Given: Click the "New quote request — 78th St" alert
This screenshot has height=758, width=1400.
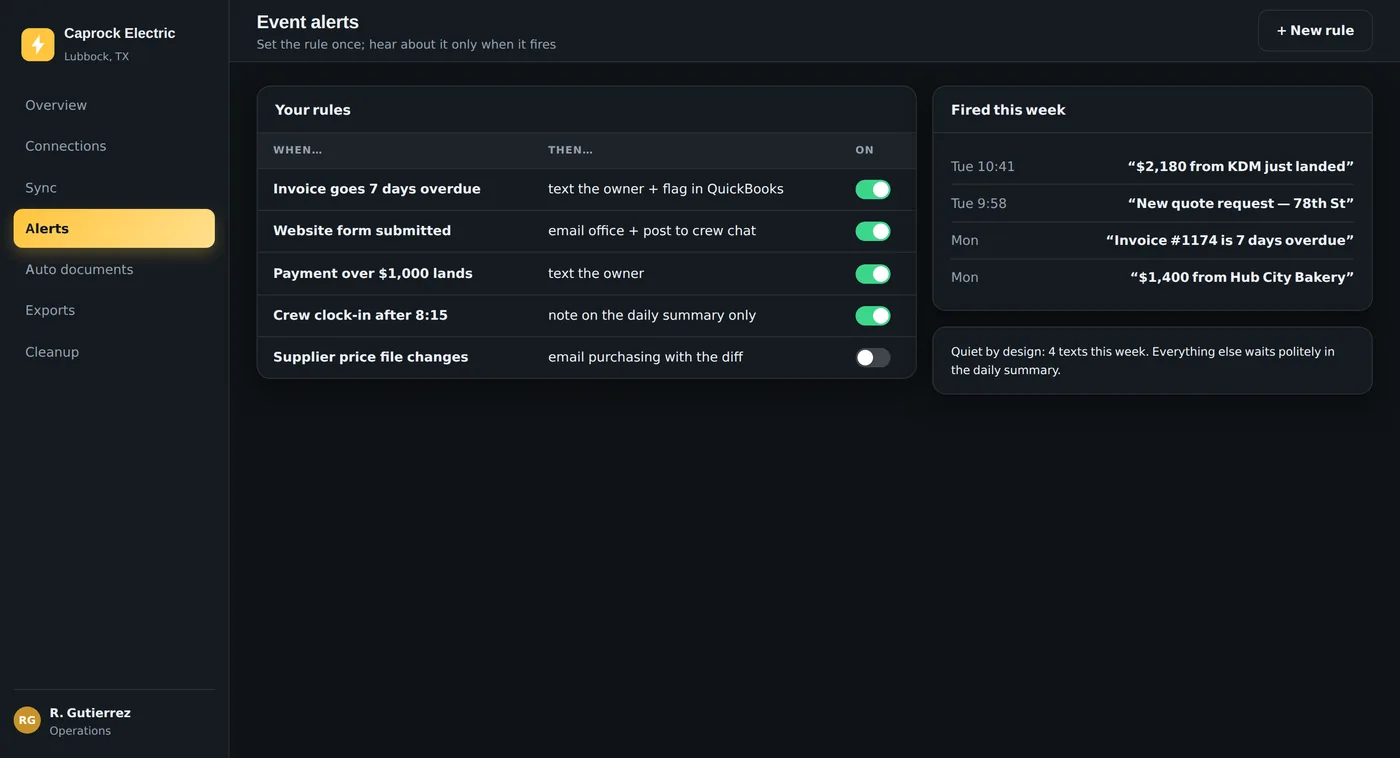Looking at the screenshot, I should [1241, 204].
